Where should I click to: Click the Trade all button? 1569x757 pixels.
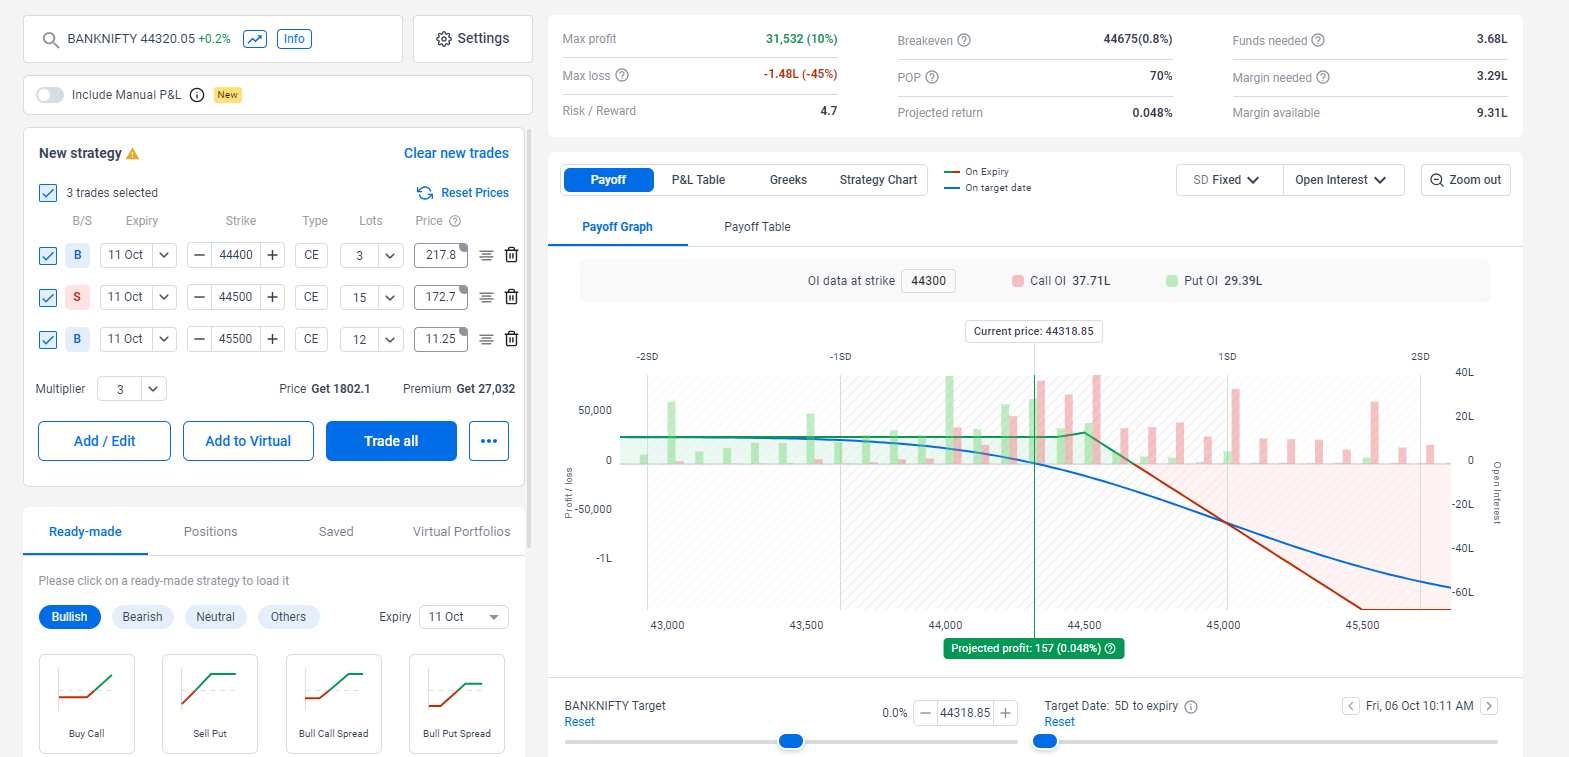391,441
